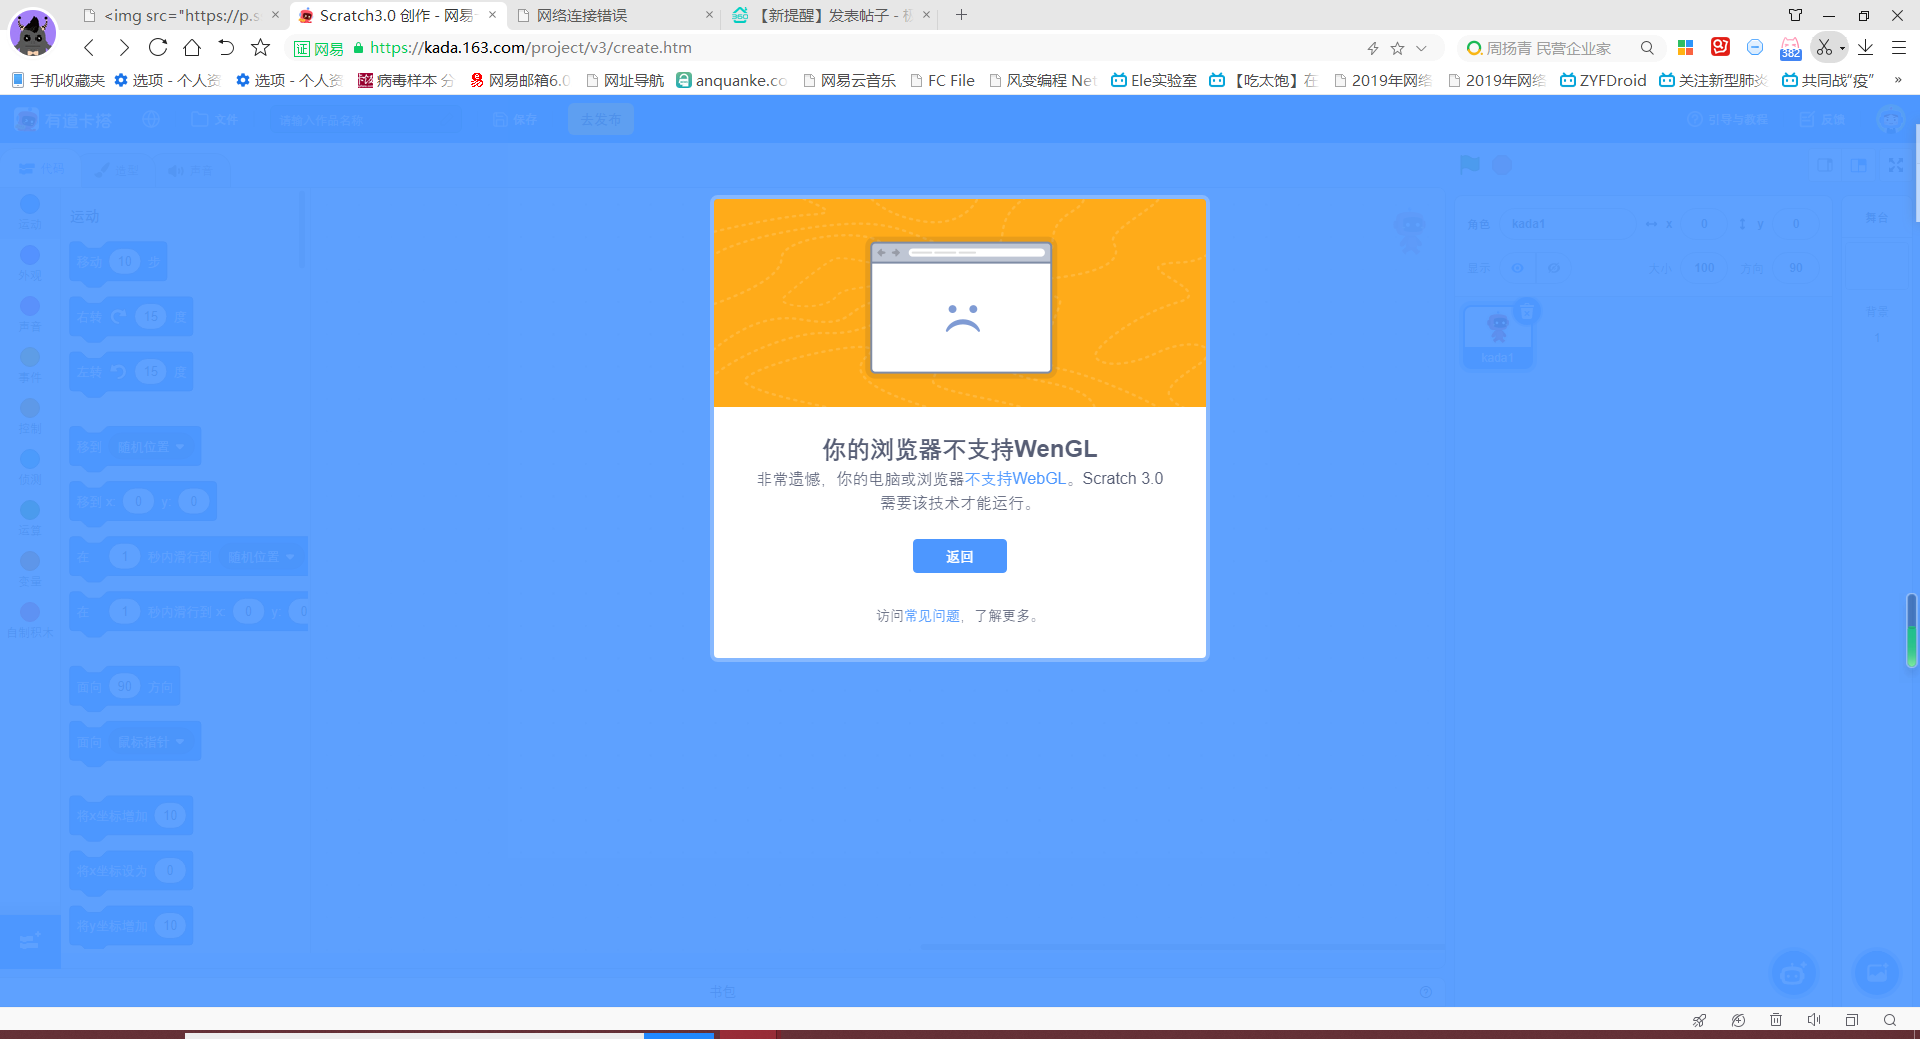Click the star favorites icon beside the home button
The width and height of the screenshot is (1920, 1039).
pyautogui.click(x=260, y=47)
